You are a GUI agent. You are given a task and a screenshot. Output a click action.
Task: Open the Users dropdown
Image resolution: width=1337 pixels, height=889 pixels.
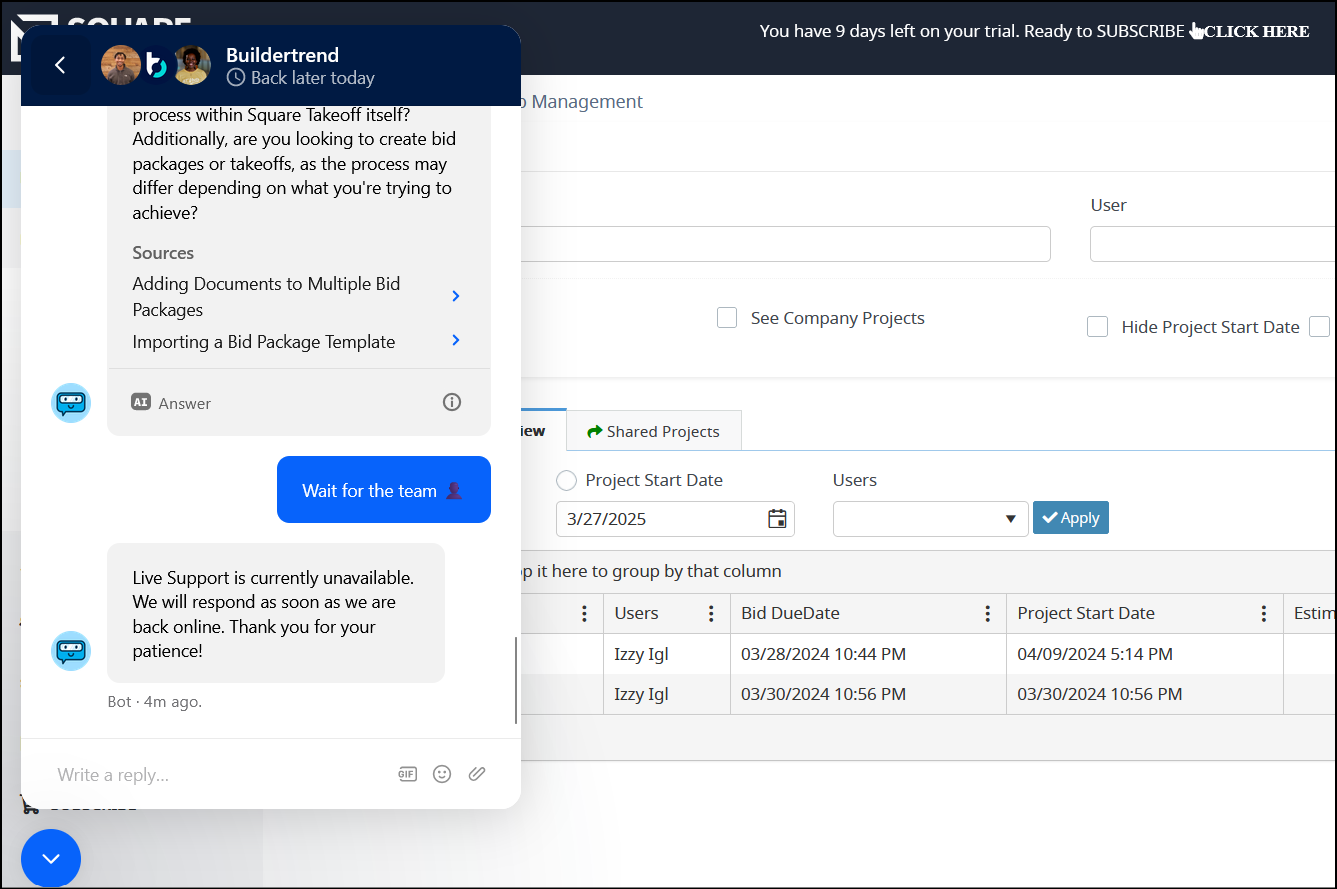(930, 519)
